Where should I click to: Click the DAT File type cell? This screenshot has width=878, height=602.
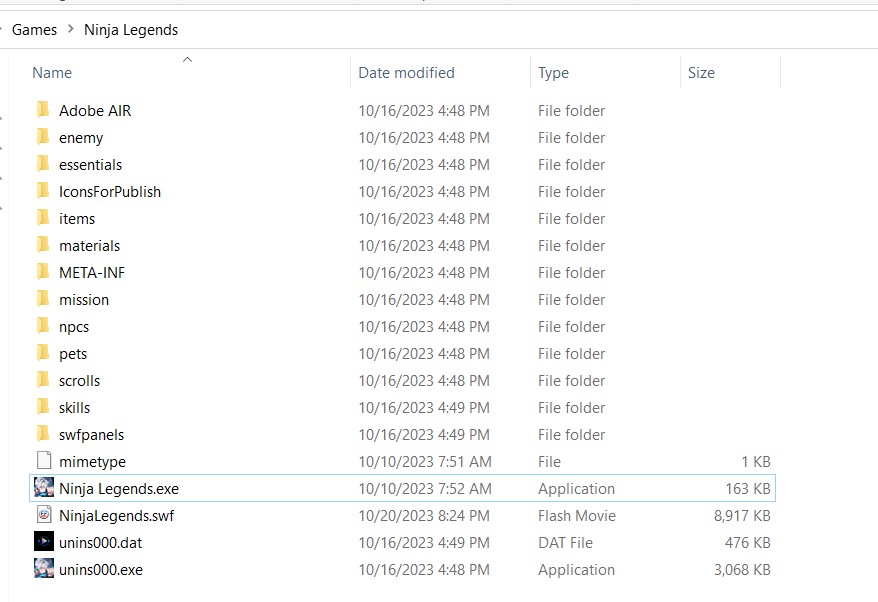565,543
